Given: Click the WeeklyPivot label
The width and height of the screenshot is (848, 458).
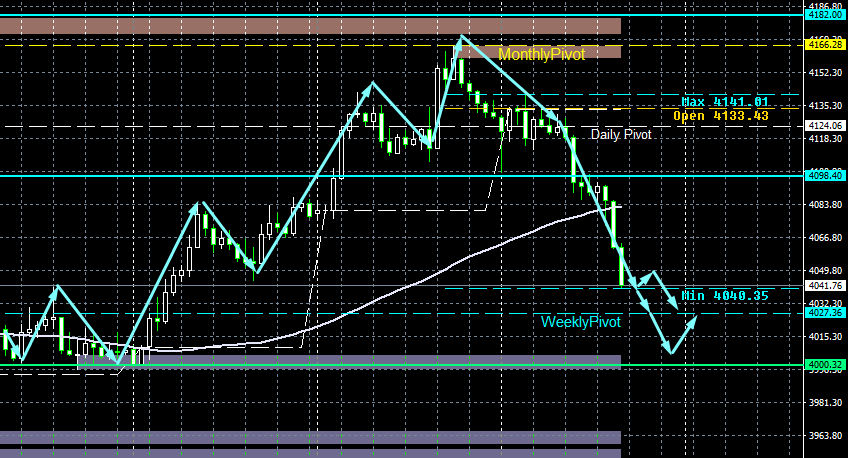Looking at the screenshot, I should point(581,322).
